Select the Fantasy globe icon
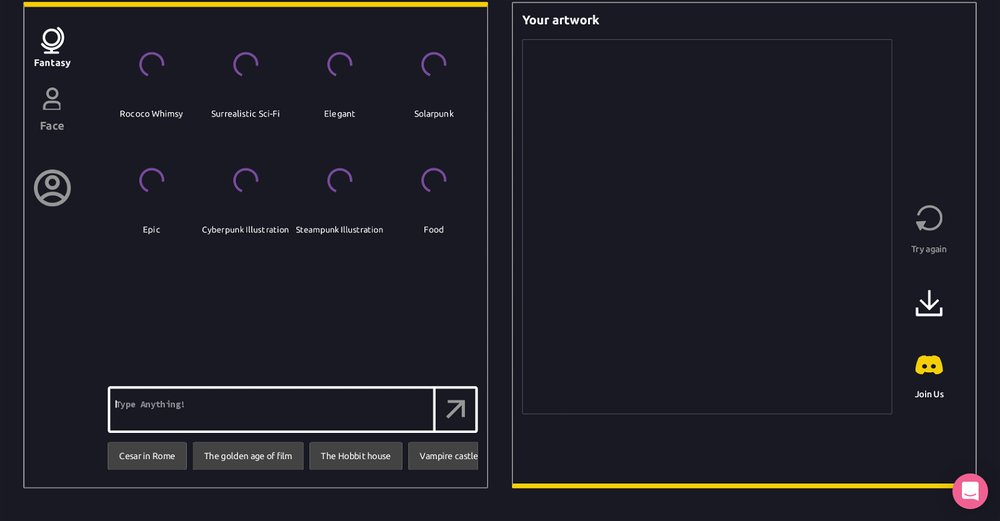 (x=52, y=41)
